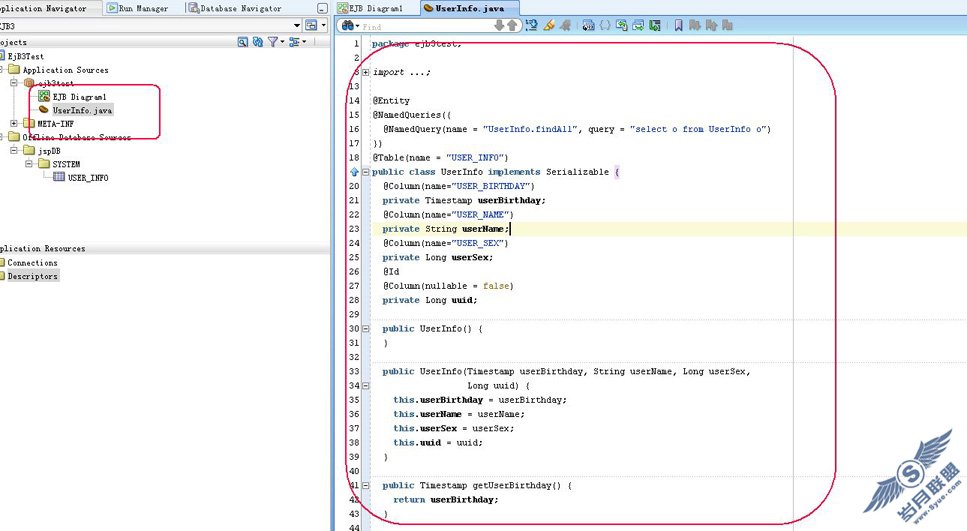Click the last greyed bookmark icon
This screenshot has height=531, width=967.
pos(728,25)
